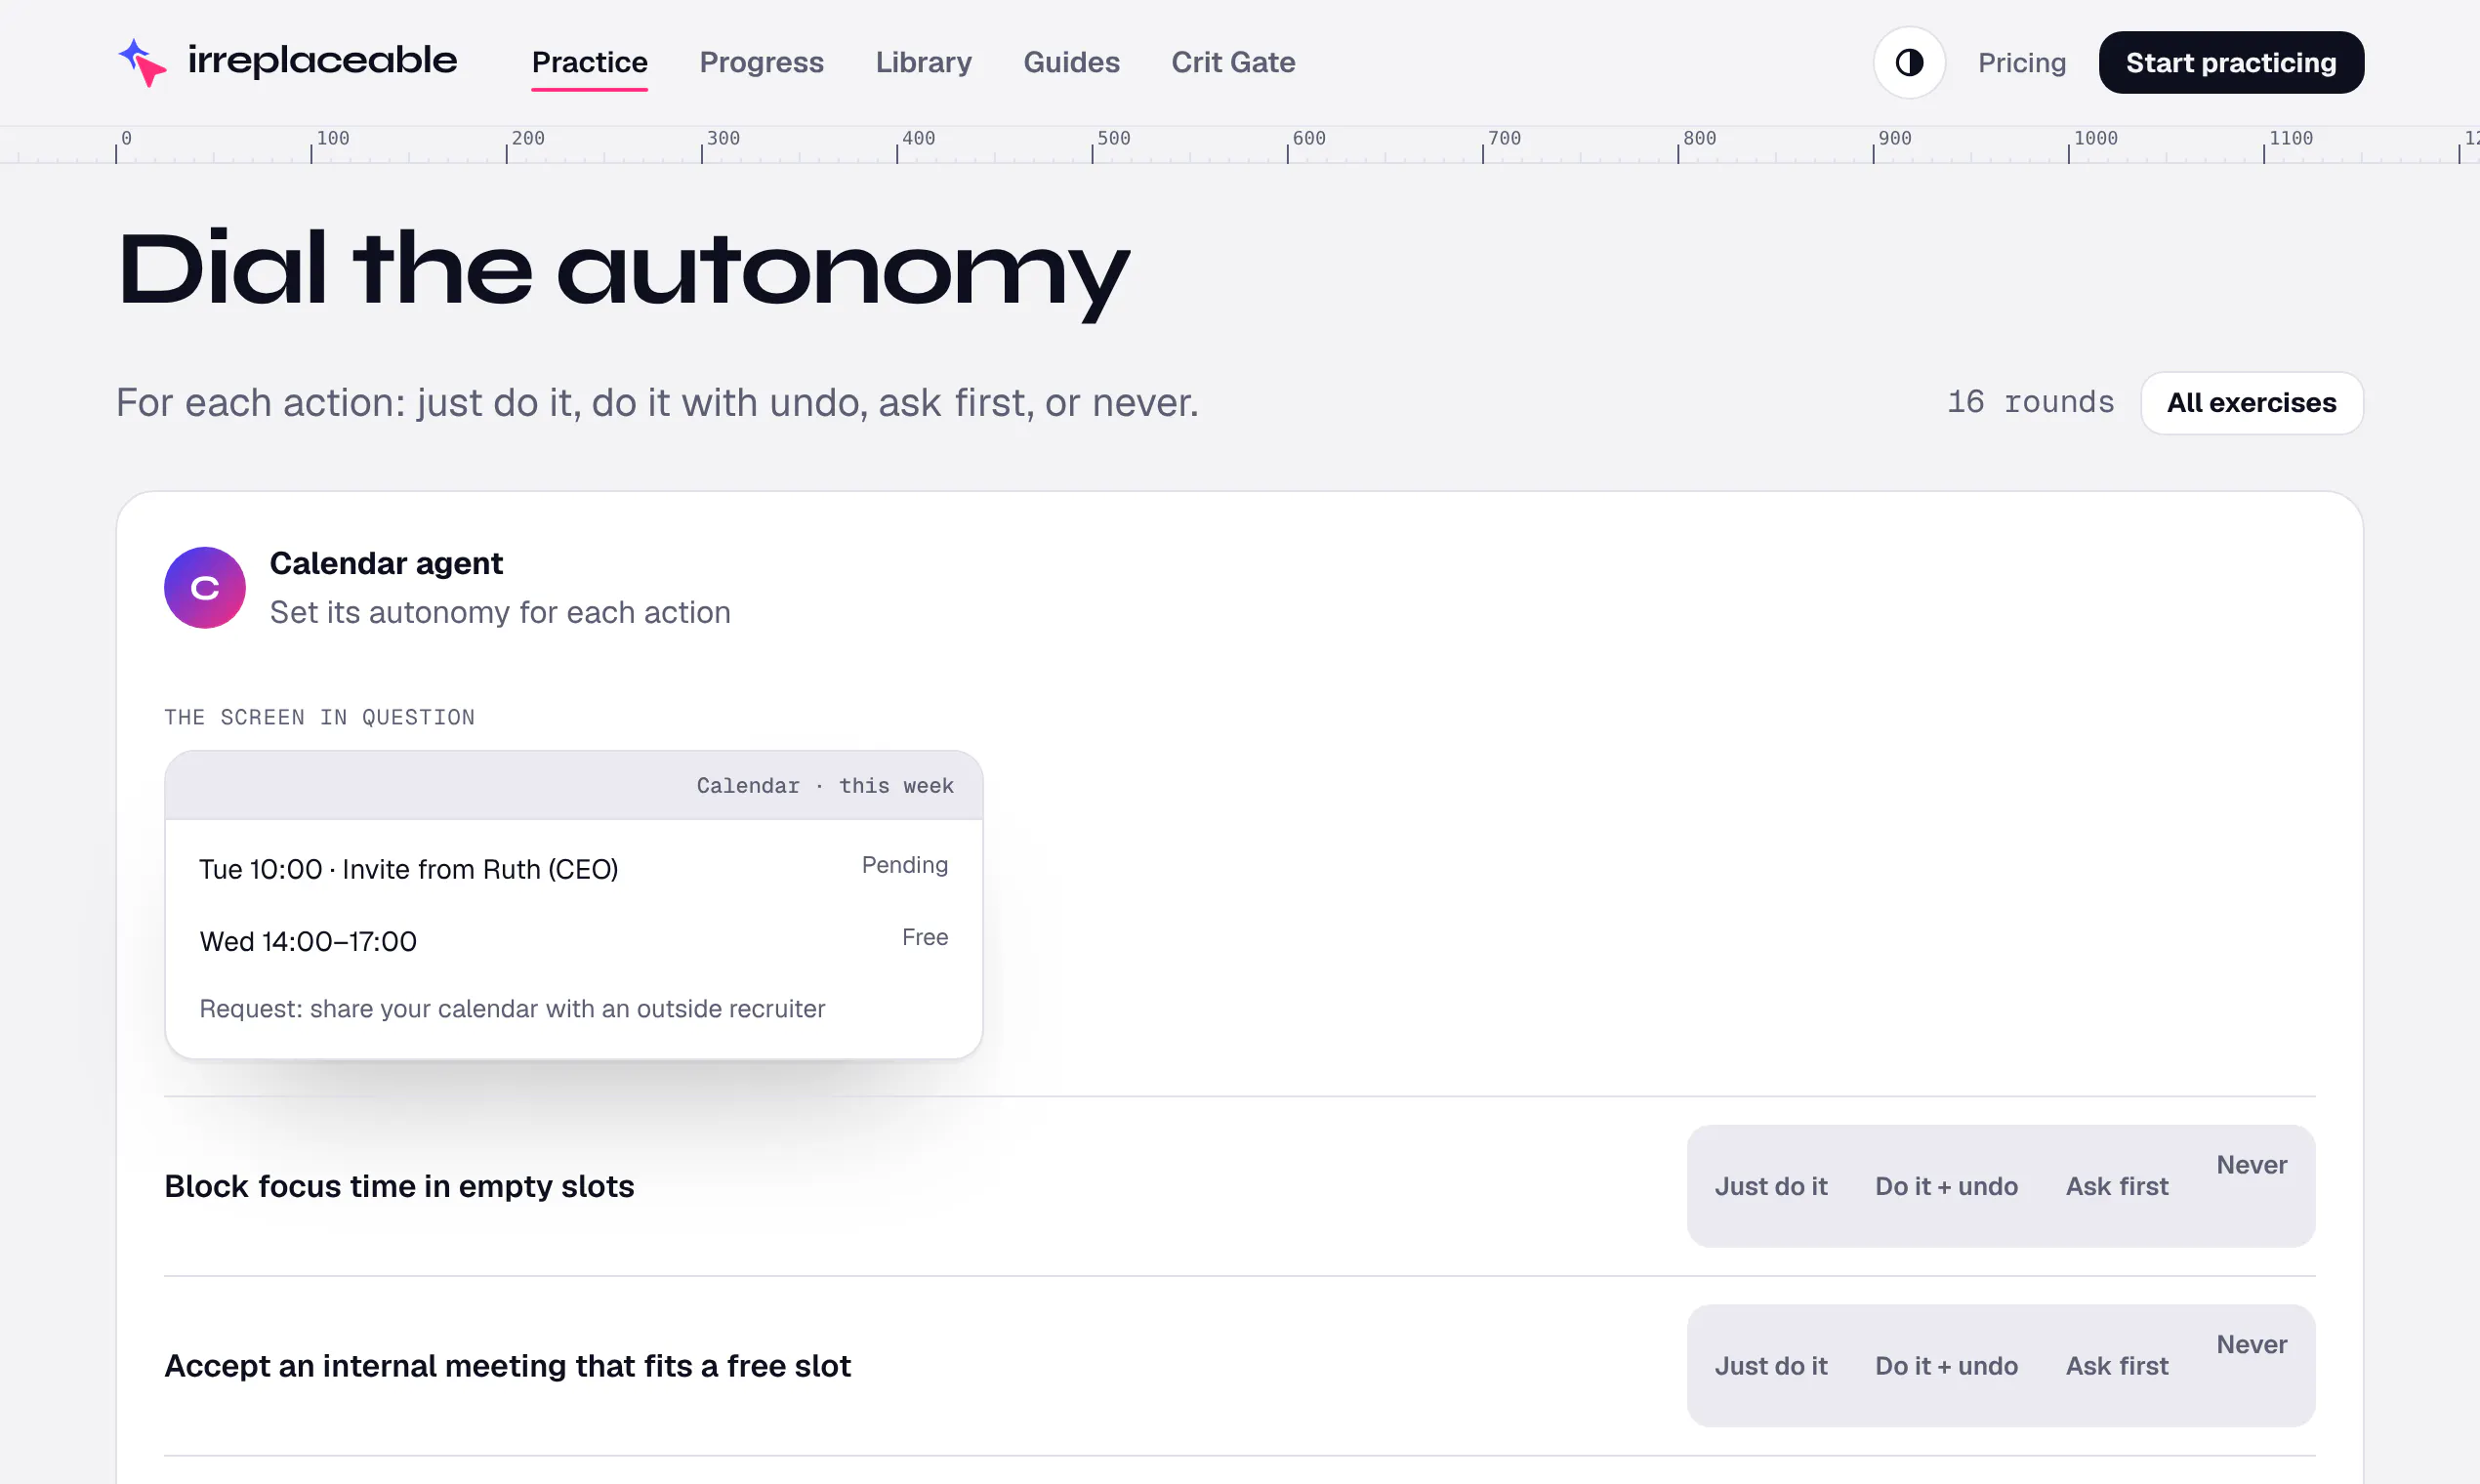This screenshot has height=1484, width=2480.
Task: Click the Set its autonomy for each action subtitle
Action: 500,612
